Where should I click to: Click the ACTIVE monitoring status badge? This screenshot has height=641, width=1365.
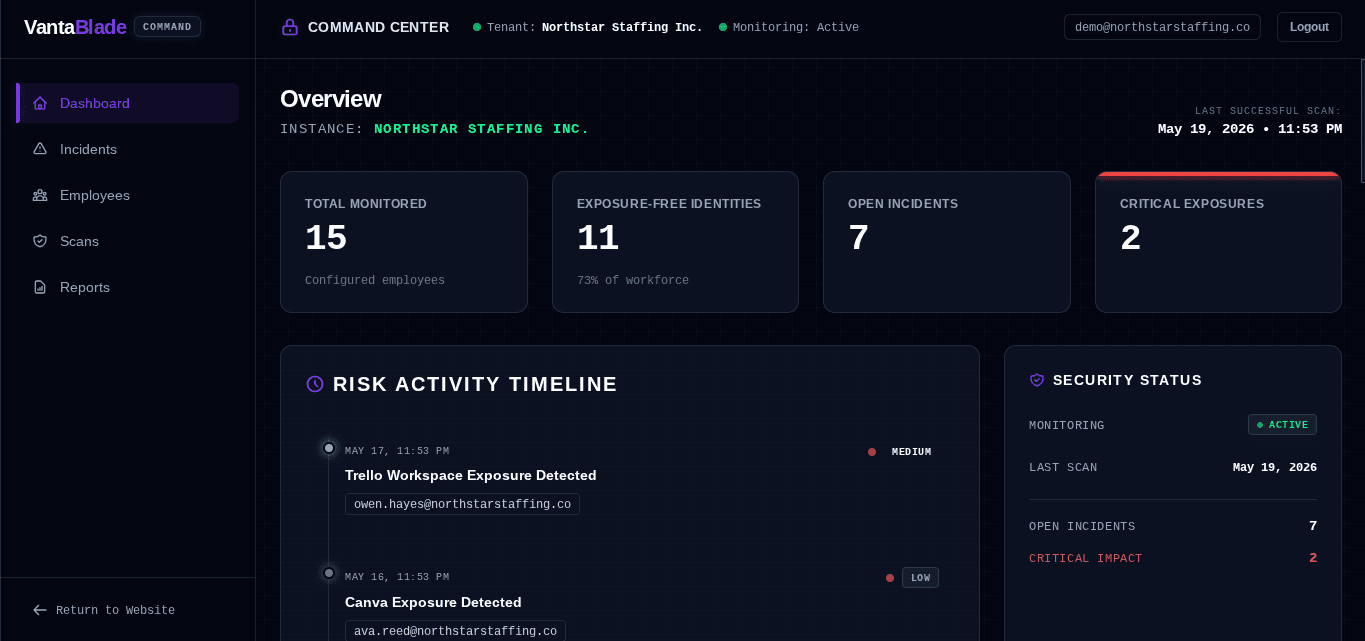(1282, 425)
